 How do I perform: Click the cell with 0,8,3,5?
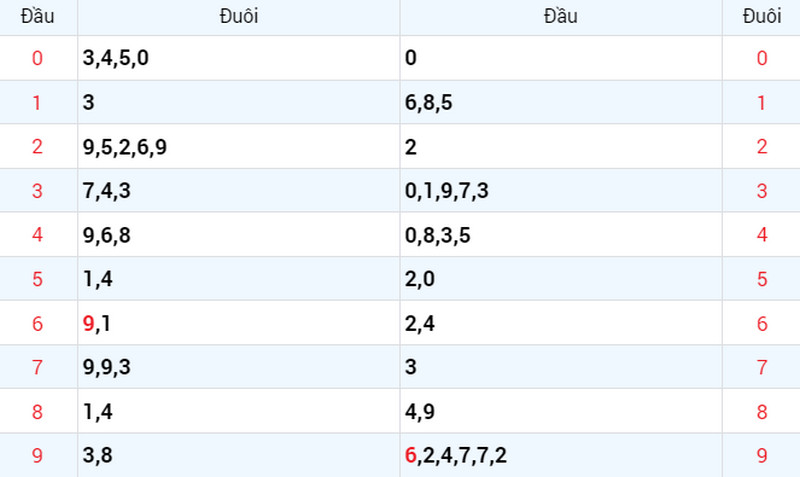[561, 235]
